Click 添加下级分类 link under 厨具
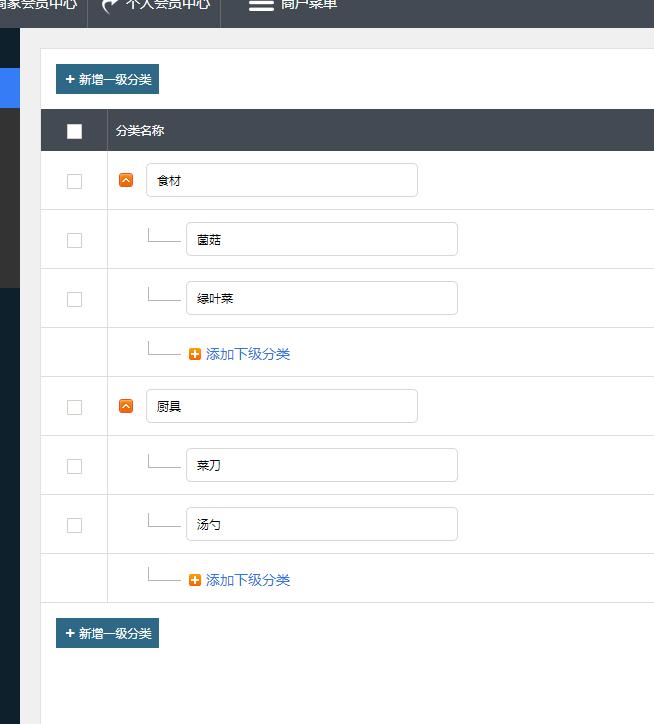This screenshot has width=654, height=724. (248, 580)
